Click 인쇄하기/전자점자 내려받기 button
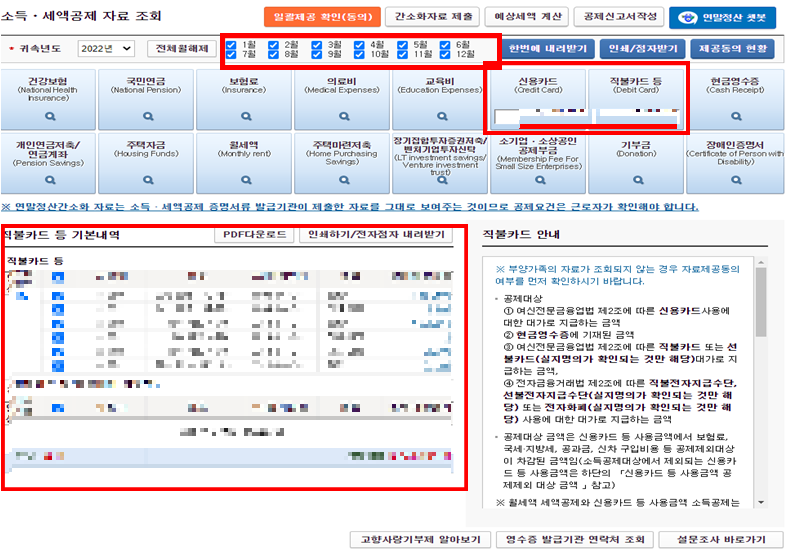 point(376,234)
